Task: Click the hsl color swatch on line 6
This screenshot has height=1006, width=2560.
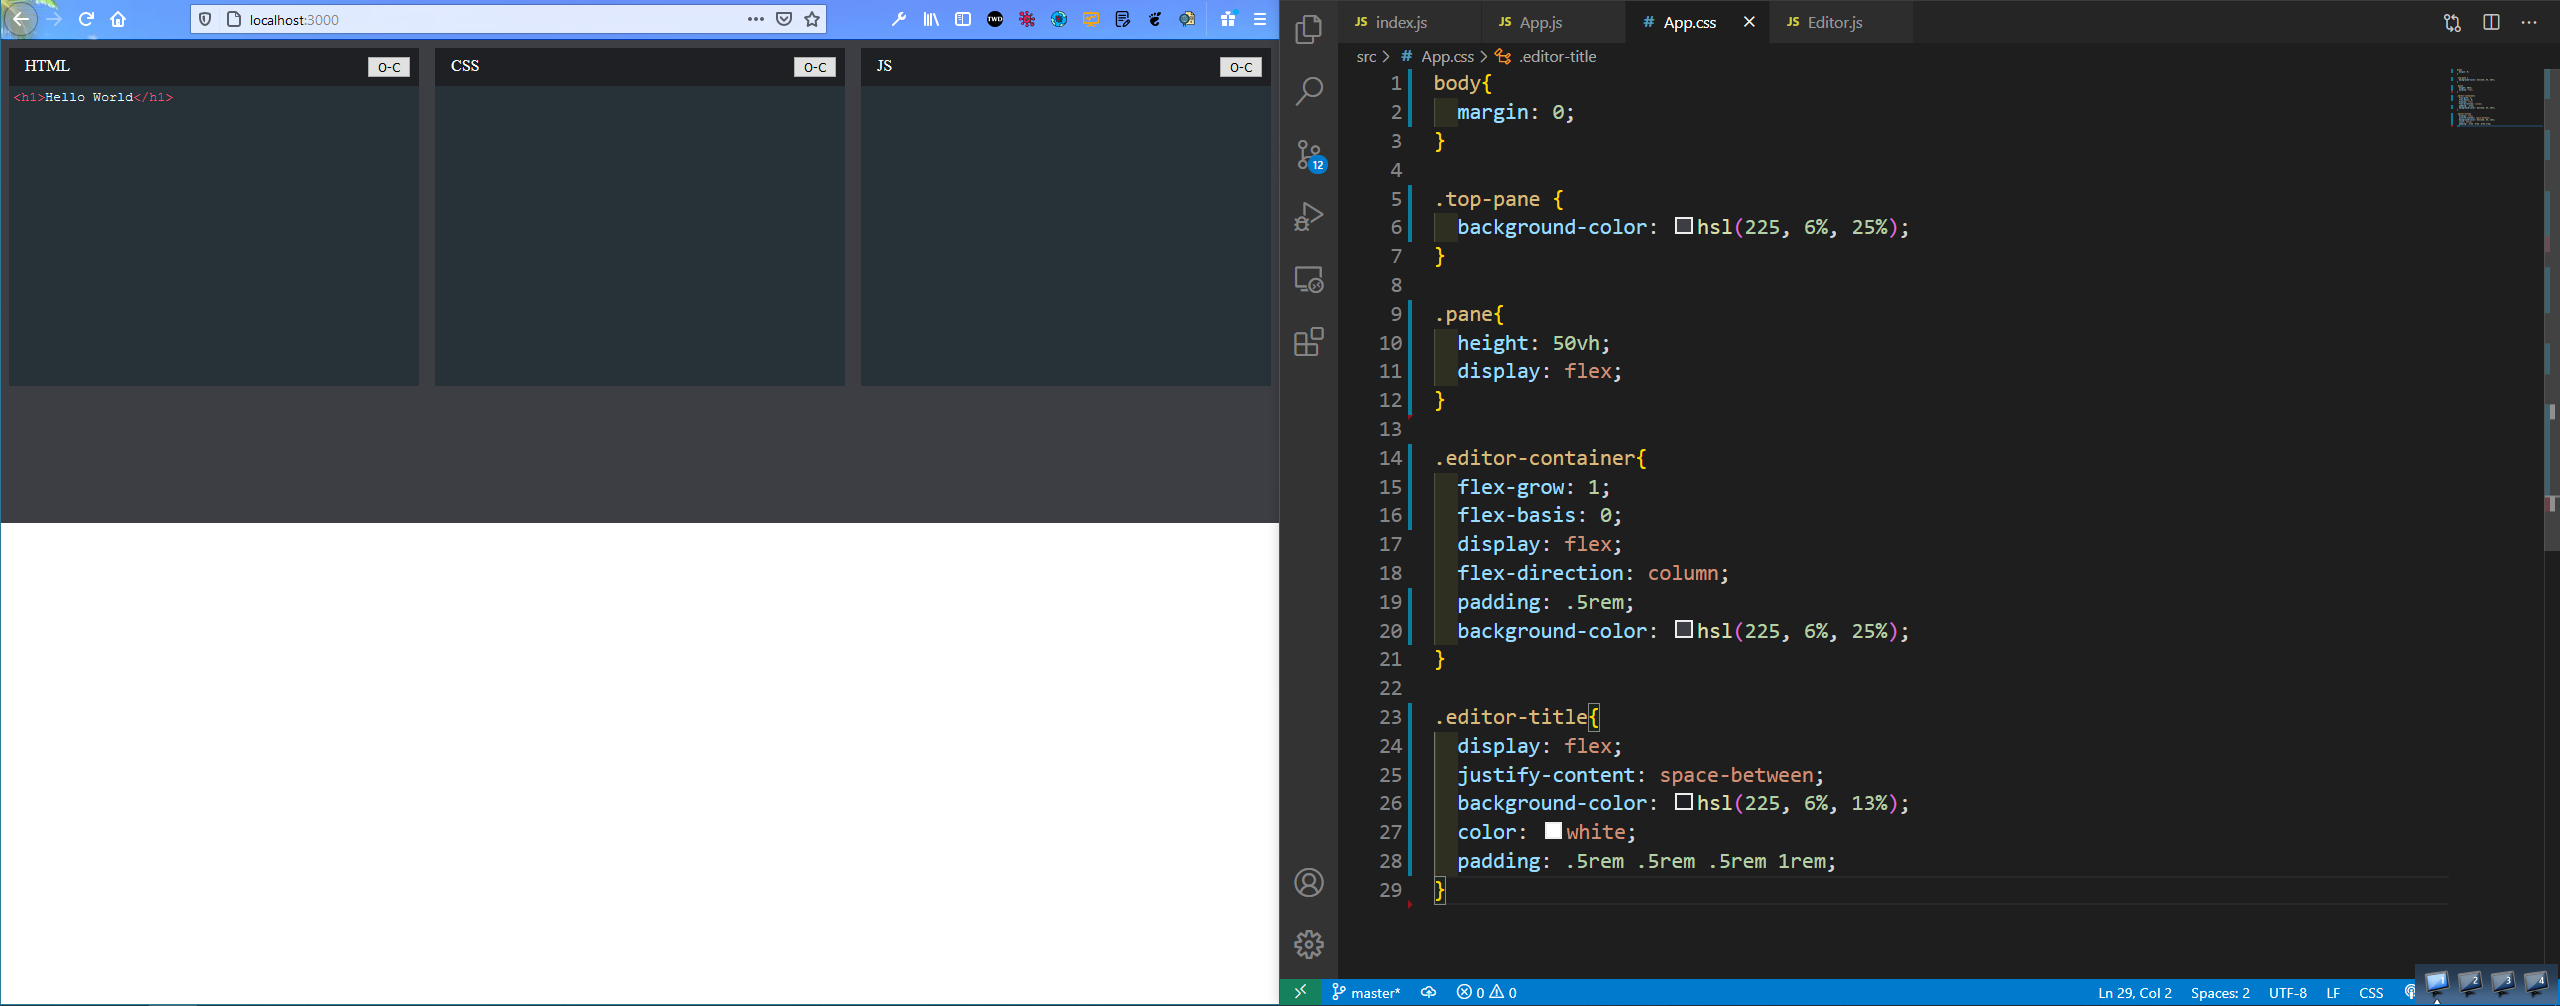Action: (x=1684, y=226)
